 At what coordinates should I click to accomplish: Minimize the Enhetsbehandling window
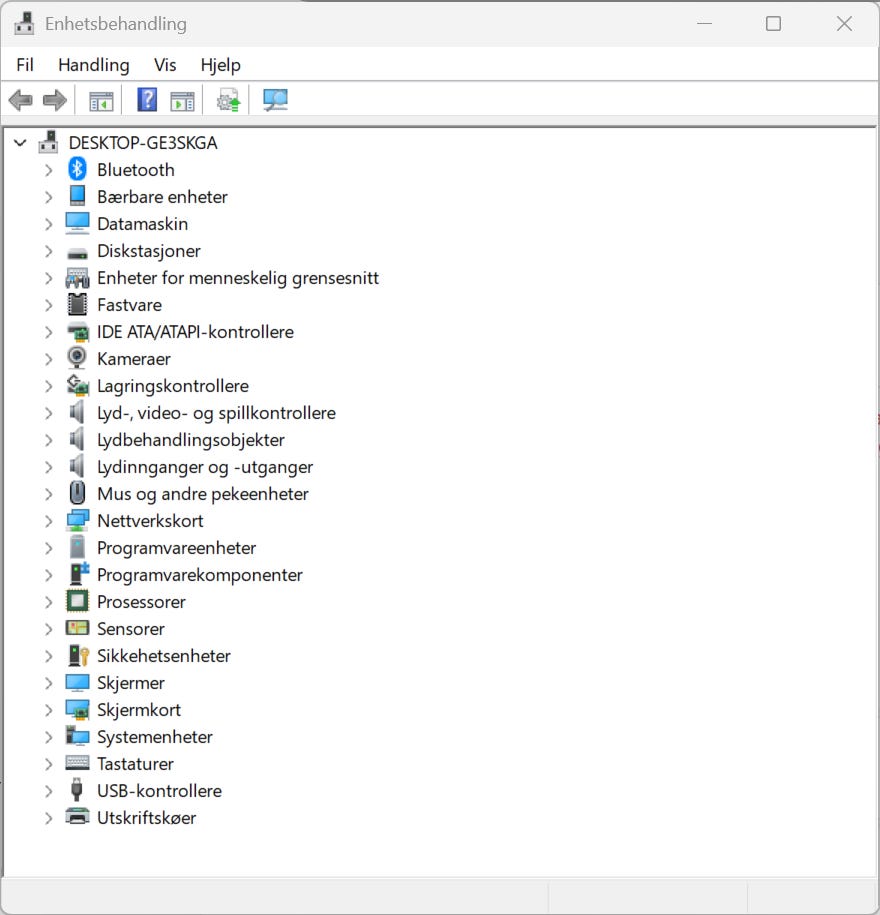coord(704,23)
